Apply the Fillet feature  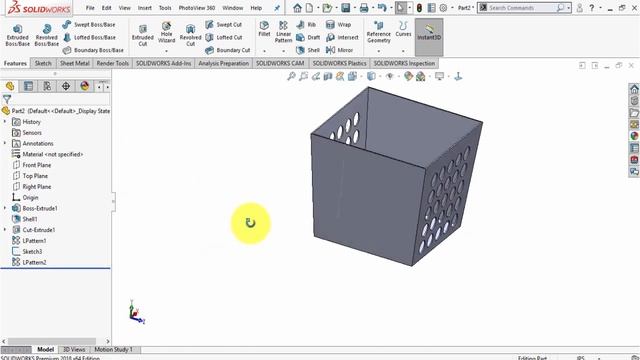tap(264, 29)
